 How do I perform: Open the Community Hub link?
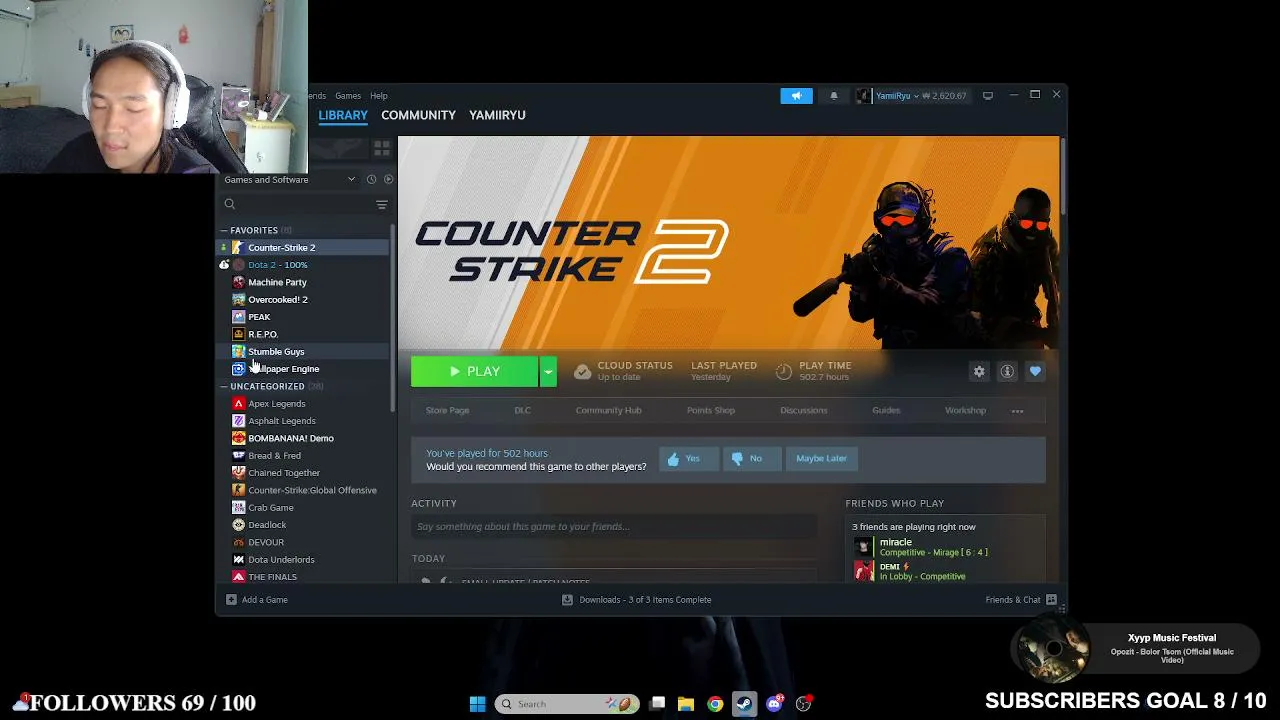pos(608,410)
